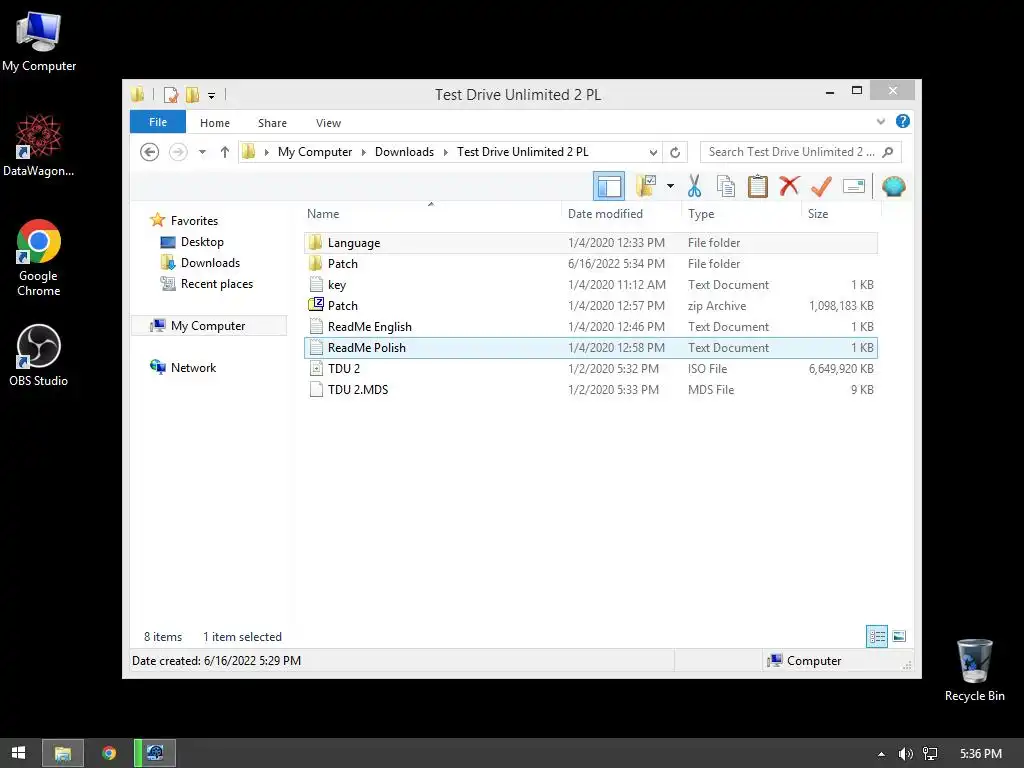Expand the ribbon with the chevron
This screenshot has height=768, width=1024.
point(881,121)
